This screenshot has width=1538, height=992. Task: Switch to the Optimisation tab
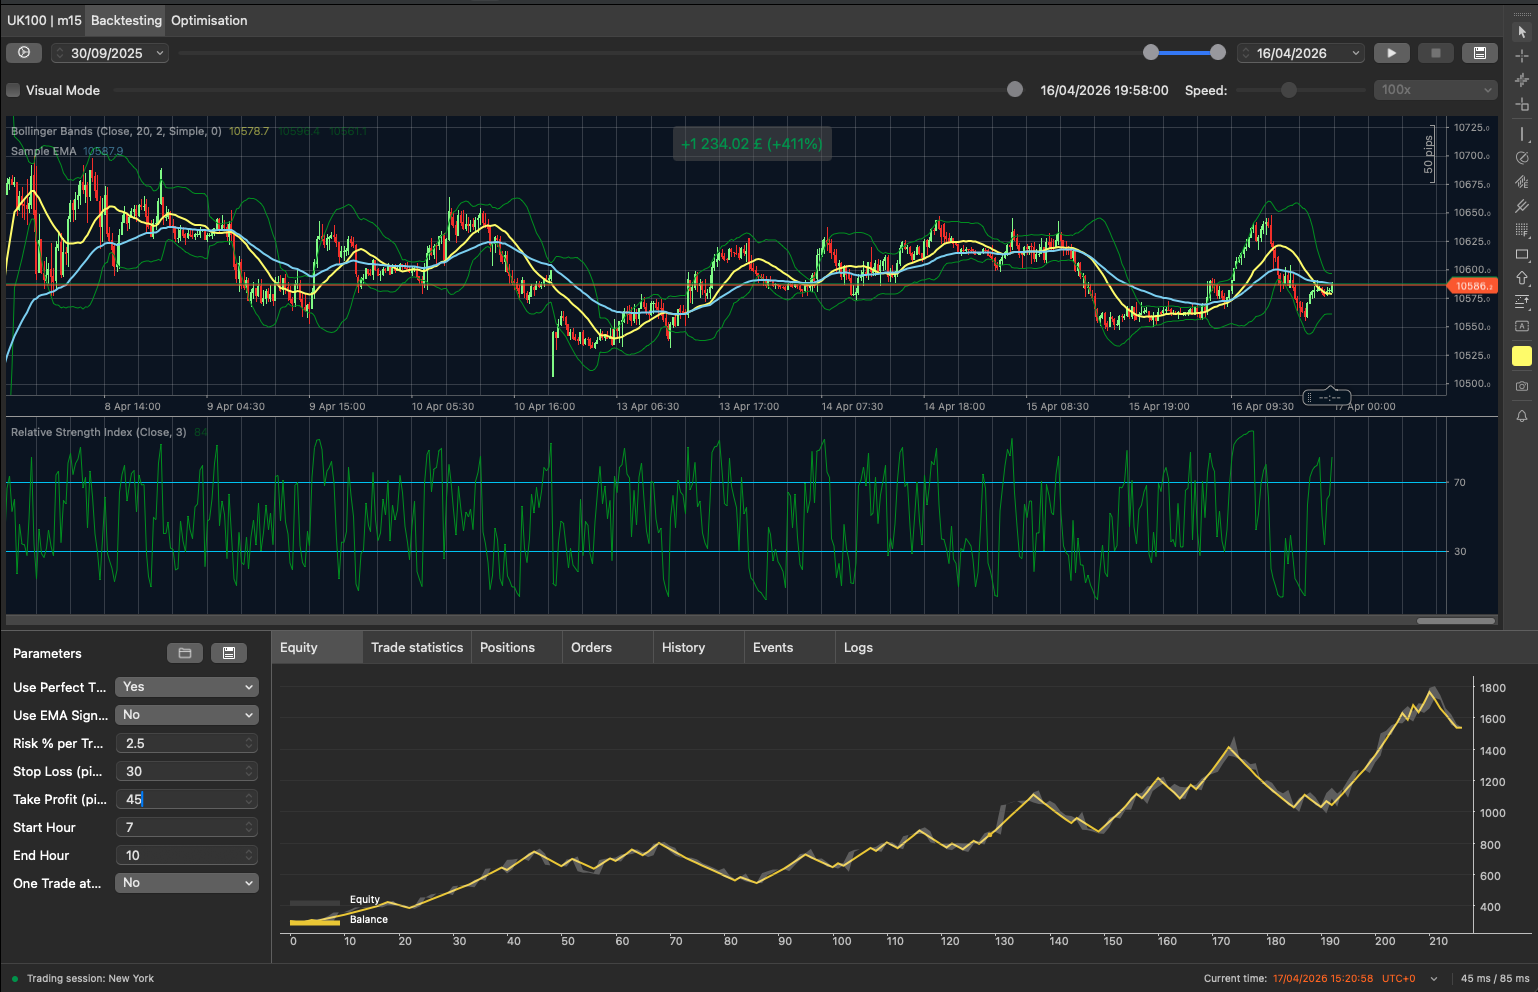click(209, 20)
